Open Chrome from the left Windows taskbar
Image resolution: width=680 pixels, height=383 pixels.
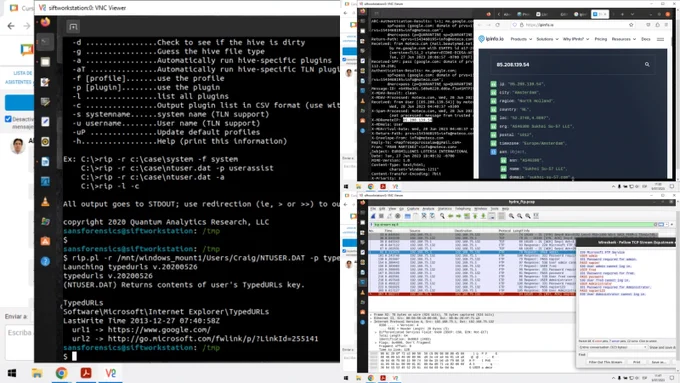61,373
